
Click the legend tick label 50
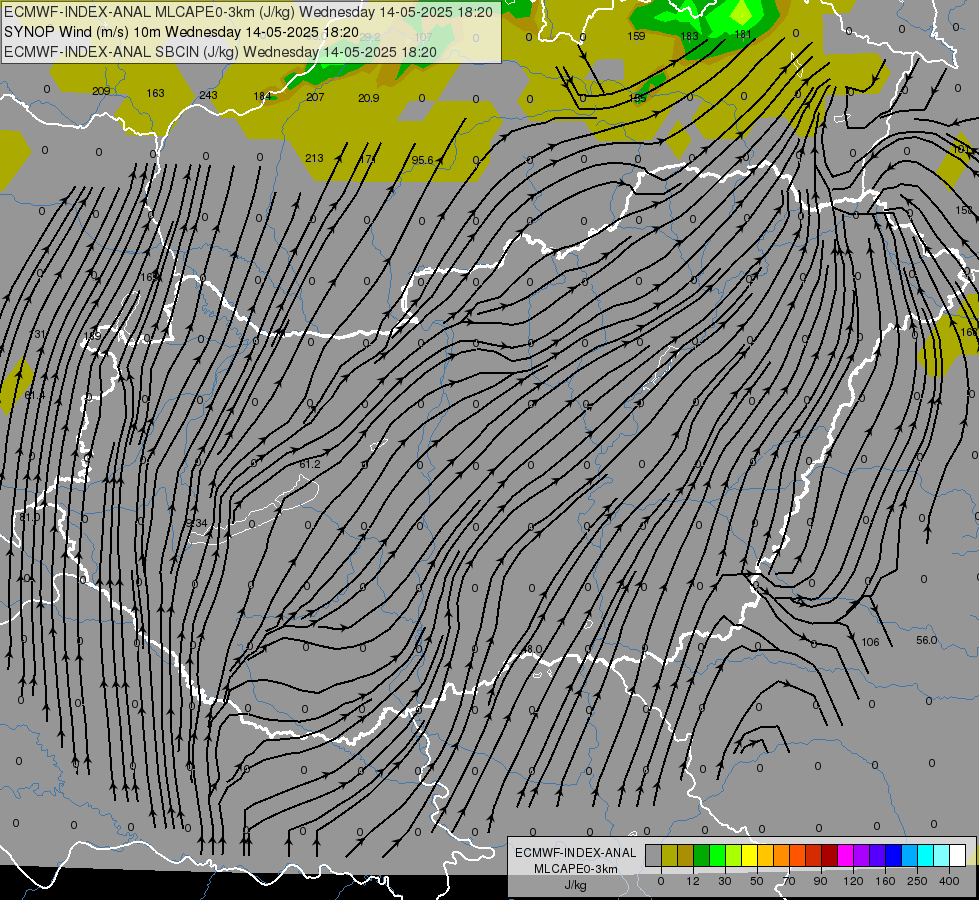pyautogui.click(x=757, y=881)
